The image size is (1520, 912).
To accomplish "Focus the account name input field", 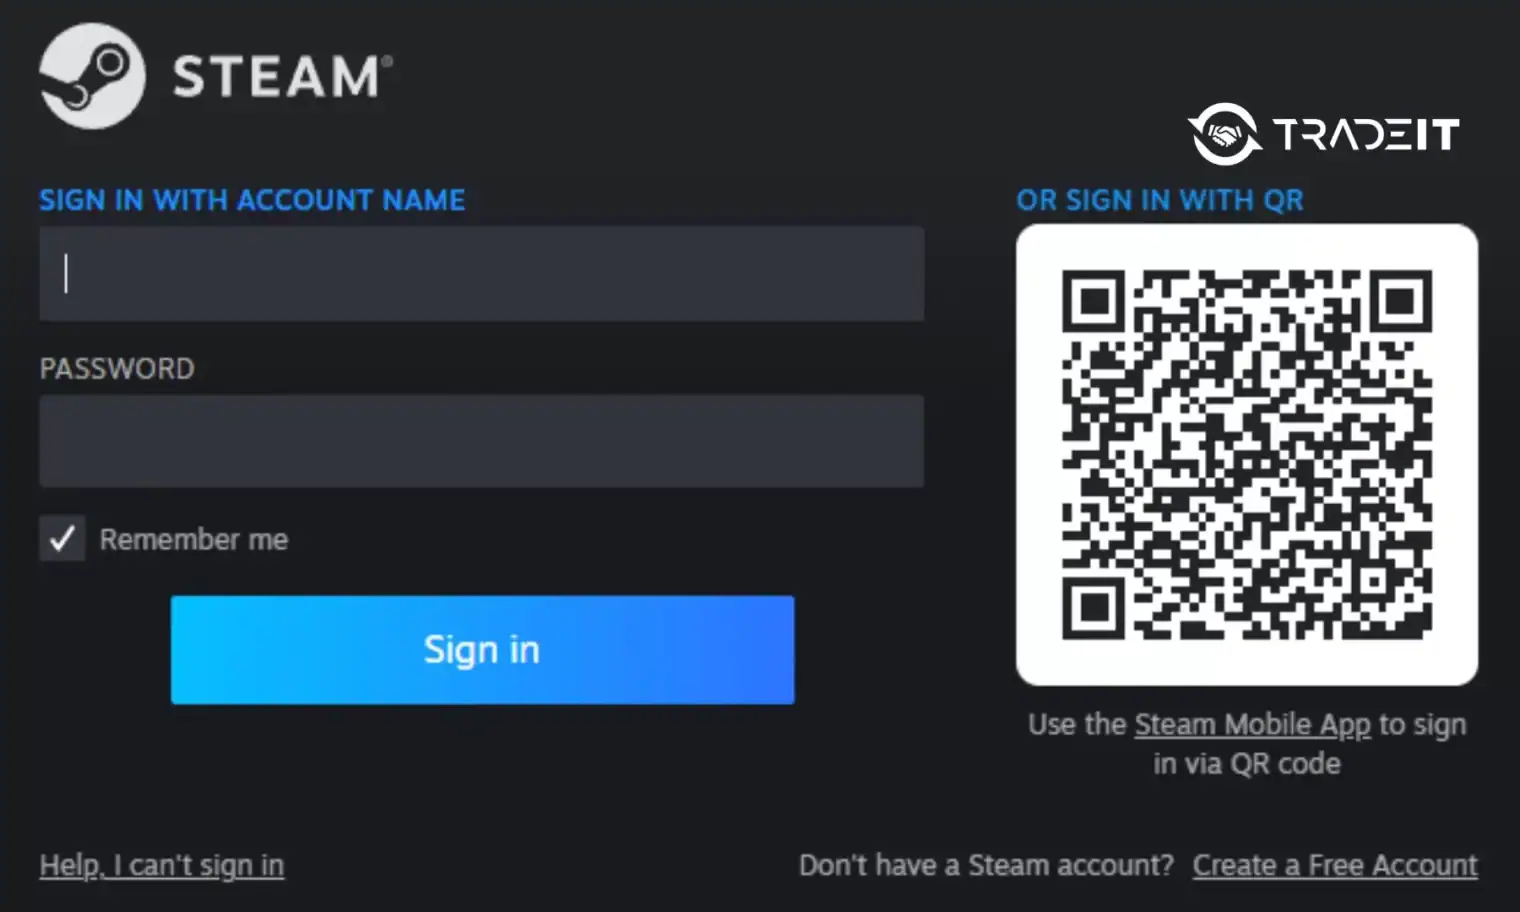I will (x=481, y=273).
